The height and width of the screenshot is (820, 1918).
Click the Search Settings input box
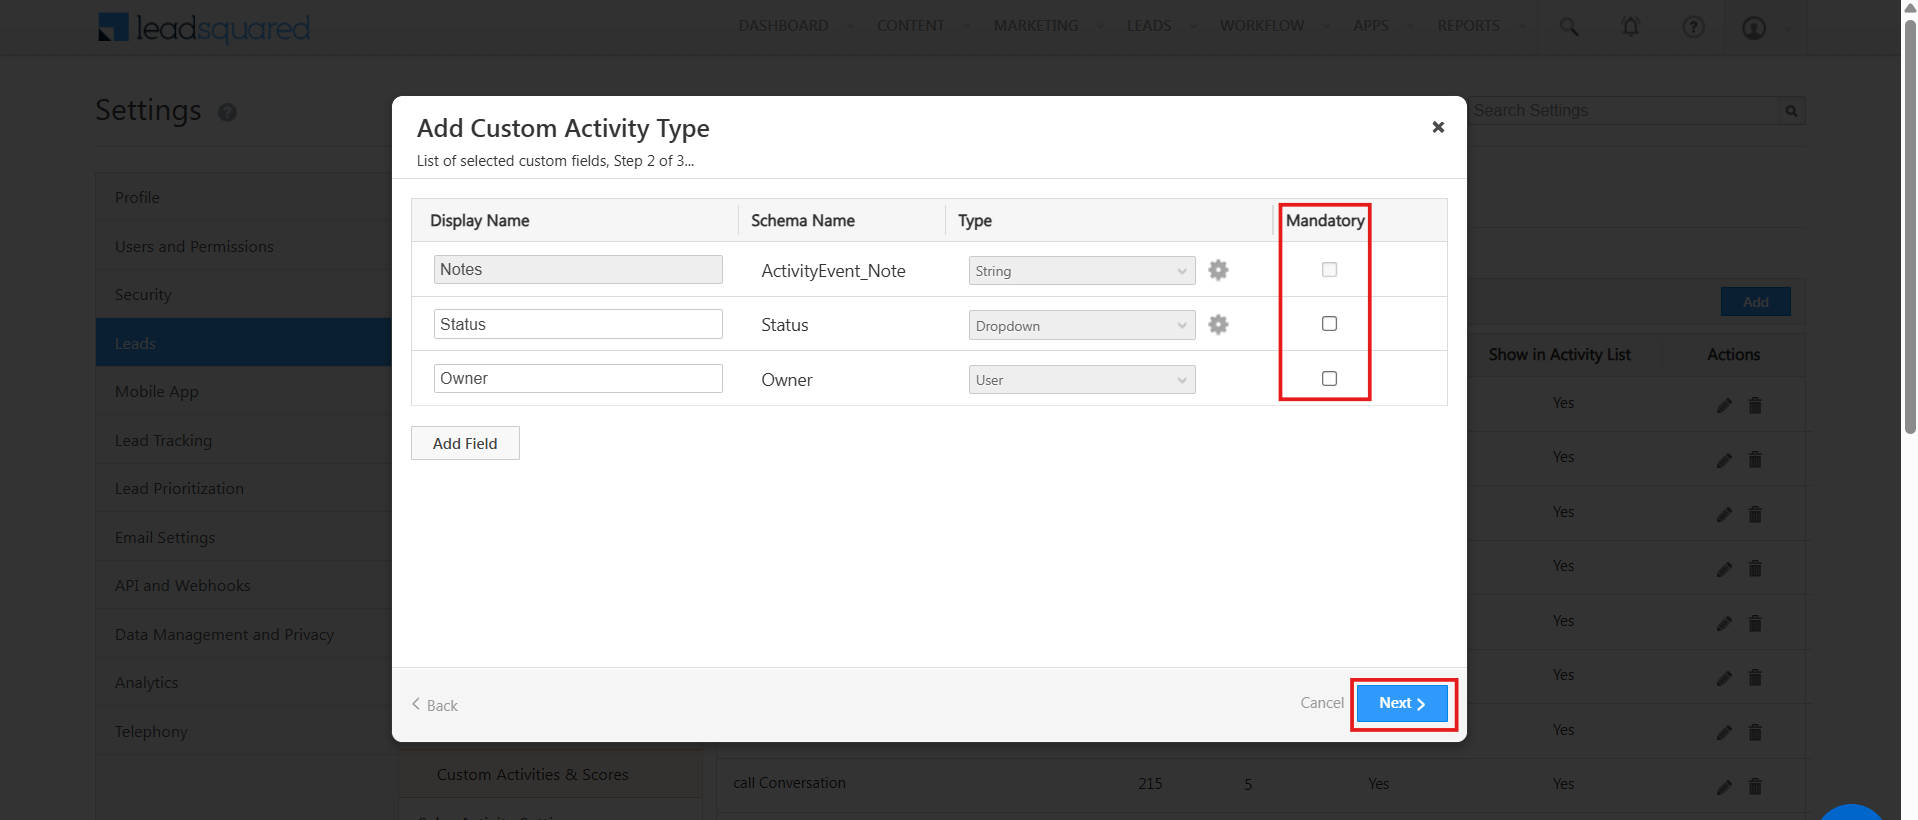point(1623,111)
